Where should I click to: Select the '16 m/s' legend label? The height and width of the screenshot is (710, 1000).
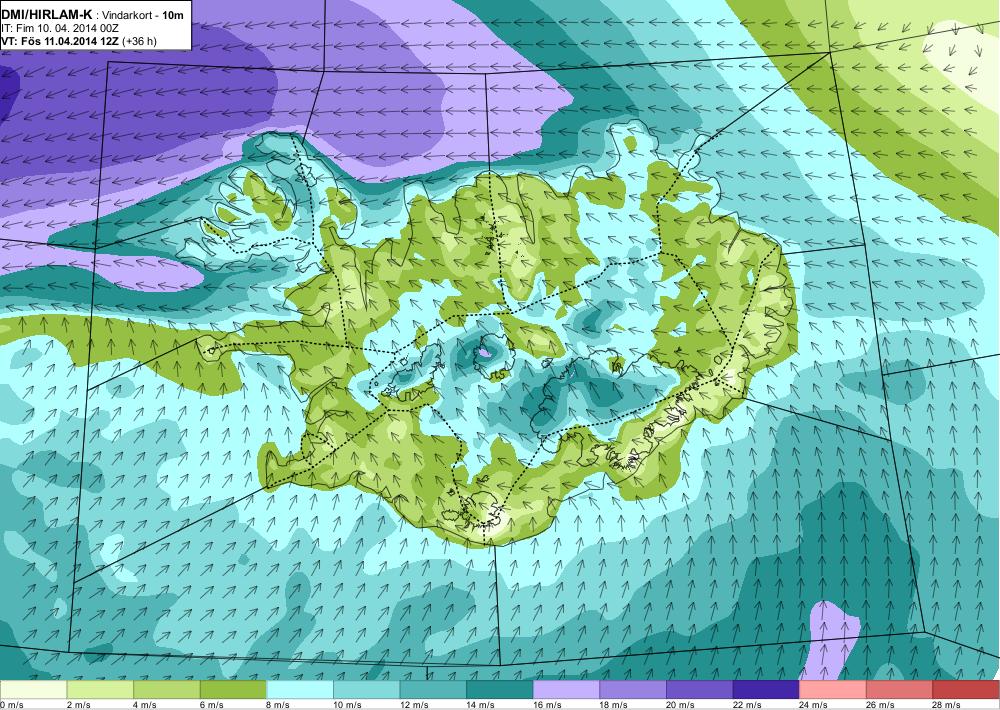(547, 704)
